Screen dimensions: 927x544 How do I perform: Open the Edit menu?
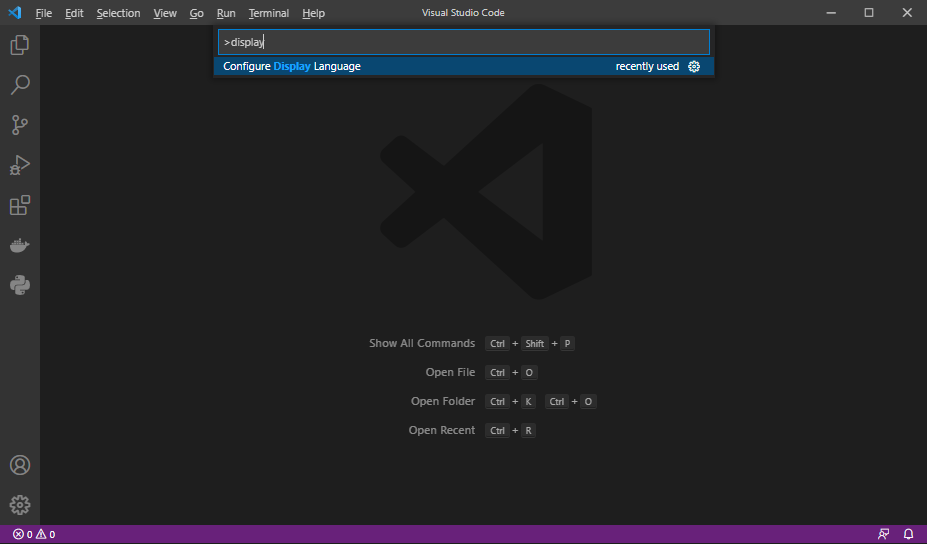pyautogui.click(x=74, y=13)
